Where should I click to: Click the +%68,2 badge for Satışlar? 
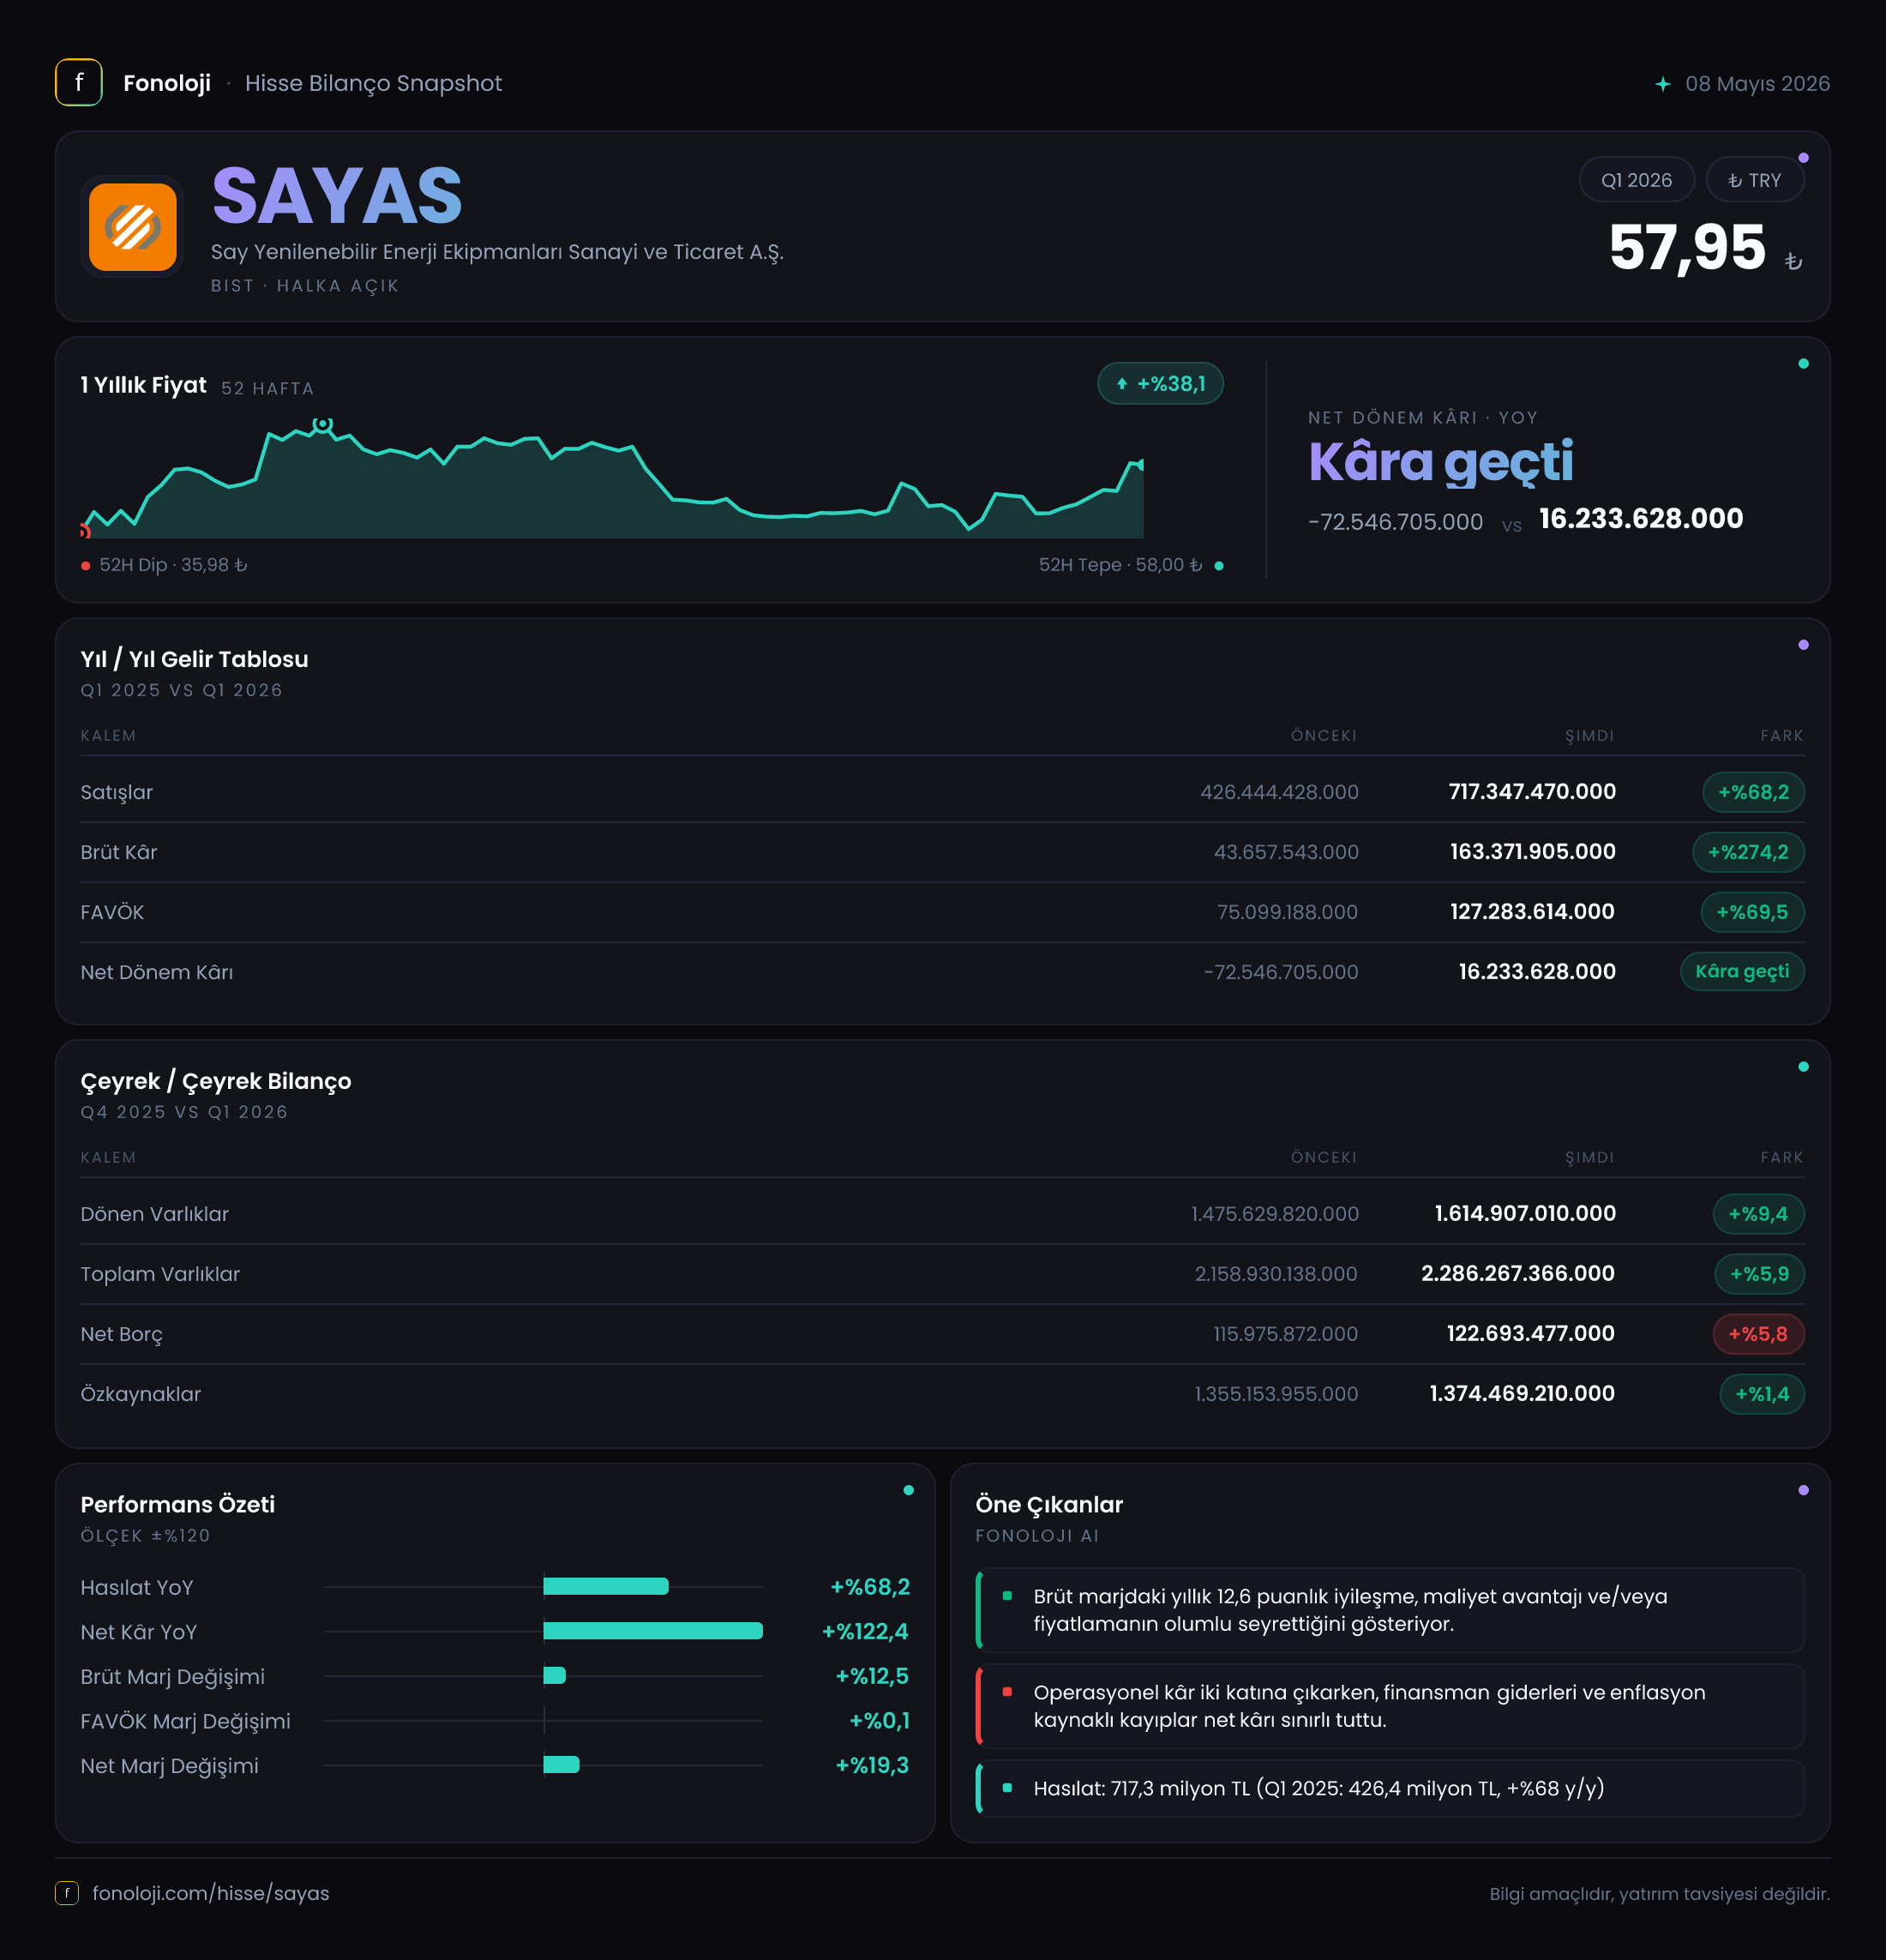point(1753,792)
